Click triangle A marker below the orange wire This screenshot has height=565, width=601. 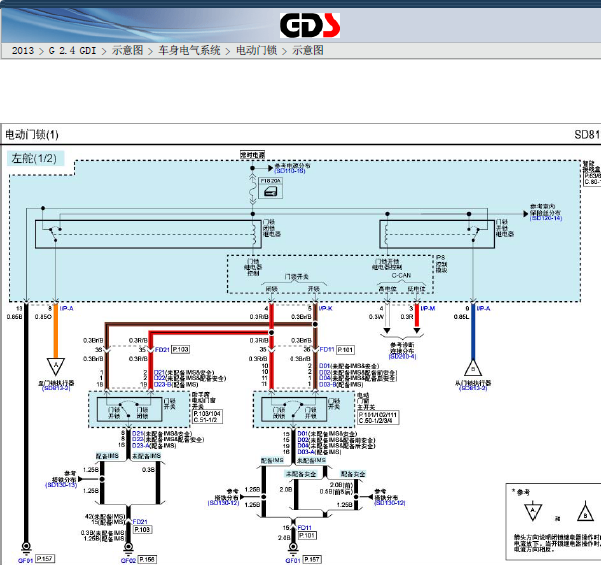click(x=56, y=366)
